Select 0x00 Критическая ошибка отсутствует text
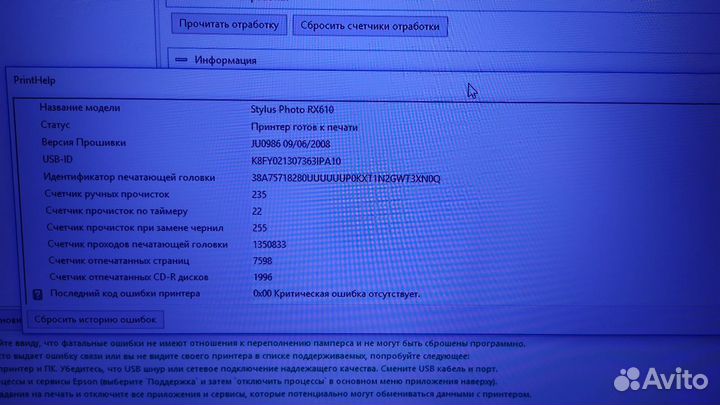The image size is (720, 405). tap(336, 294)
